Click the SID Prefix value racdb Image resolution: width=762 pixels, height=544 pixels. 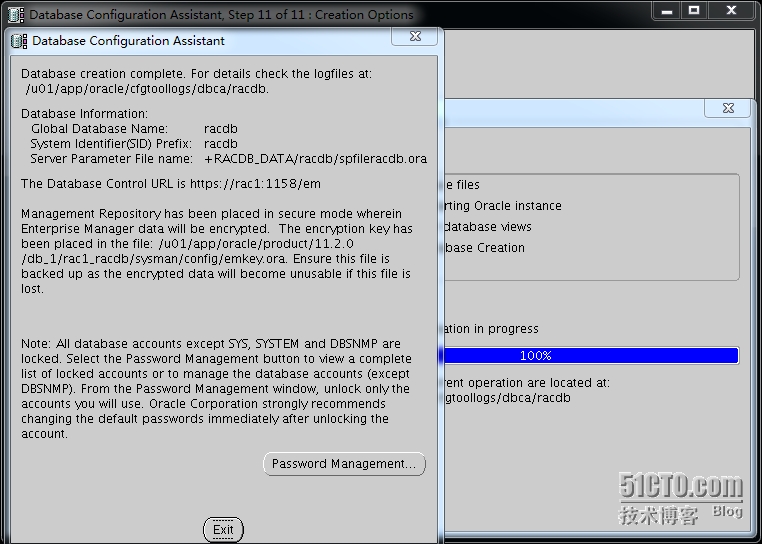221,144
